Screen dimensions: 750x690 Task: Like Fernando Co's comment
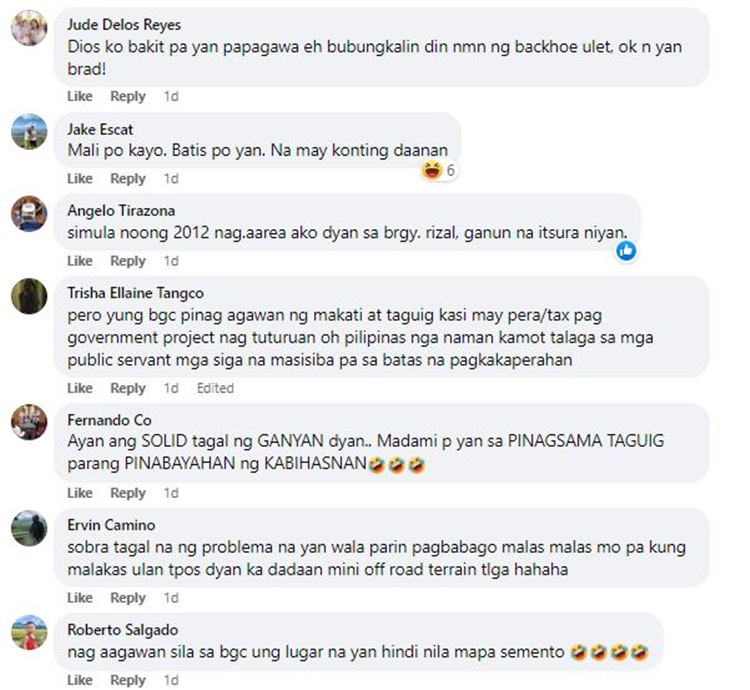80,493
